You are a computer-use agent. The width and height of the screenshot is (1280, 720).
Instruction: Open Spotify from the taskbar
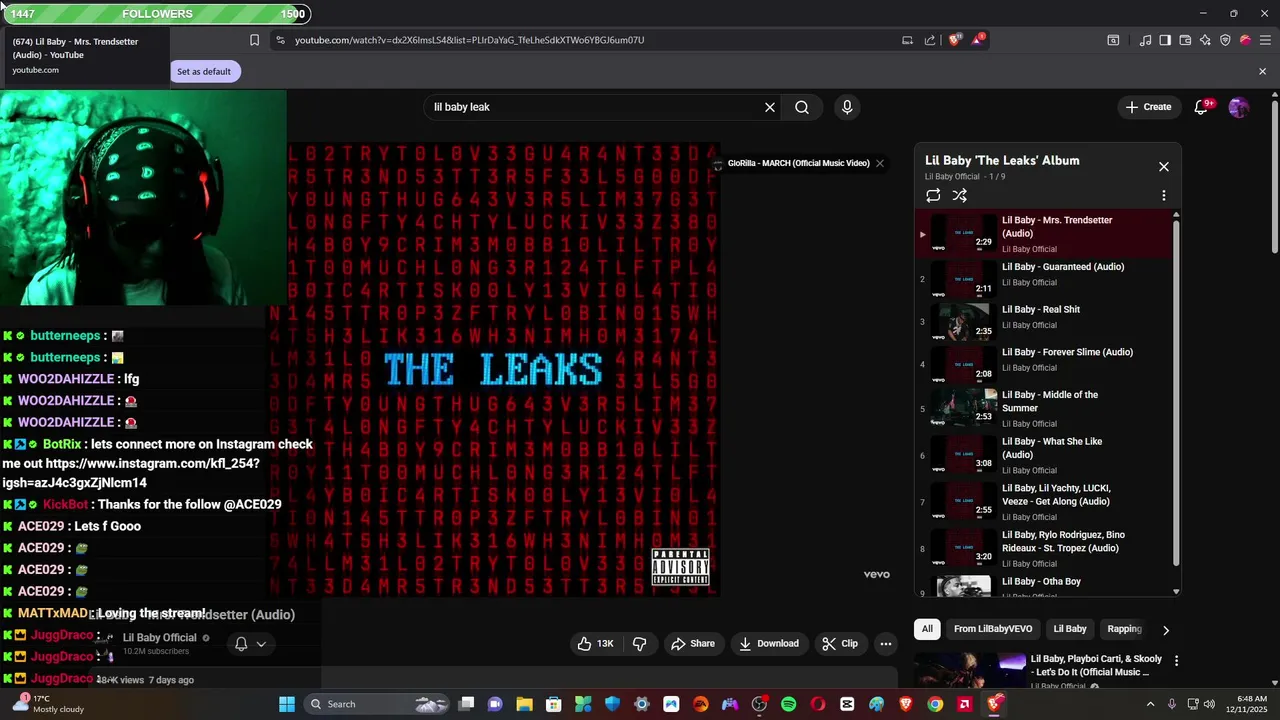[788, 704]
